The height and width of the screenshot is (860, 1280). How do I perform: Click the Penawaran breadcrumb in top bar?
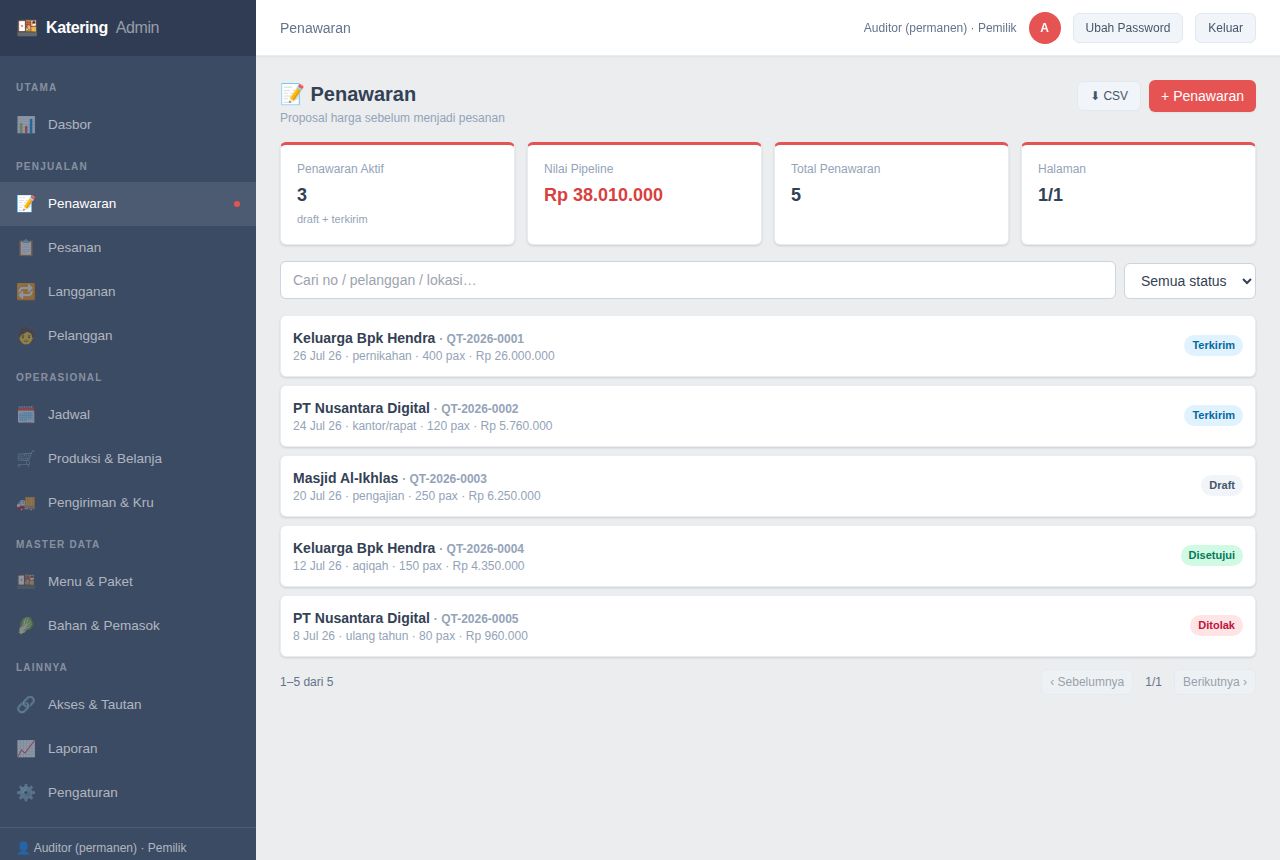click(x=315, y=28)
